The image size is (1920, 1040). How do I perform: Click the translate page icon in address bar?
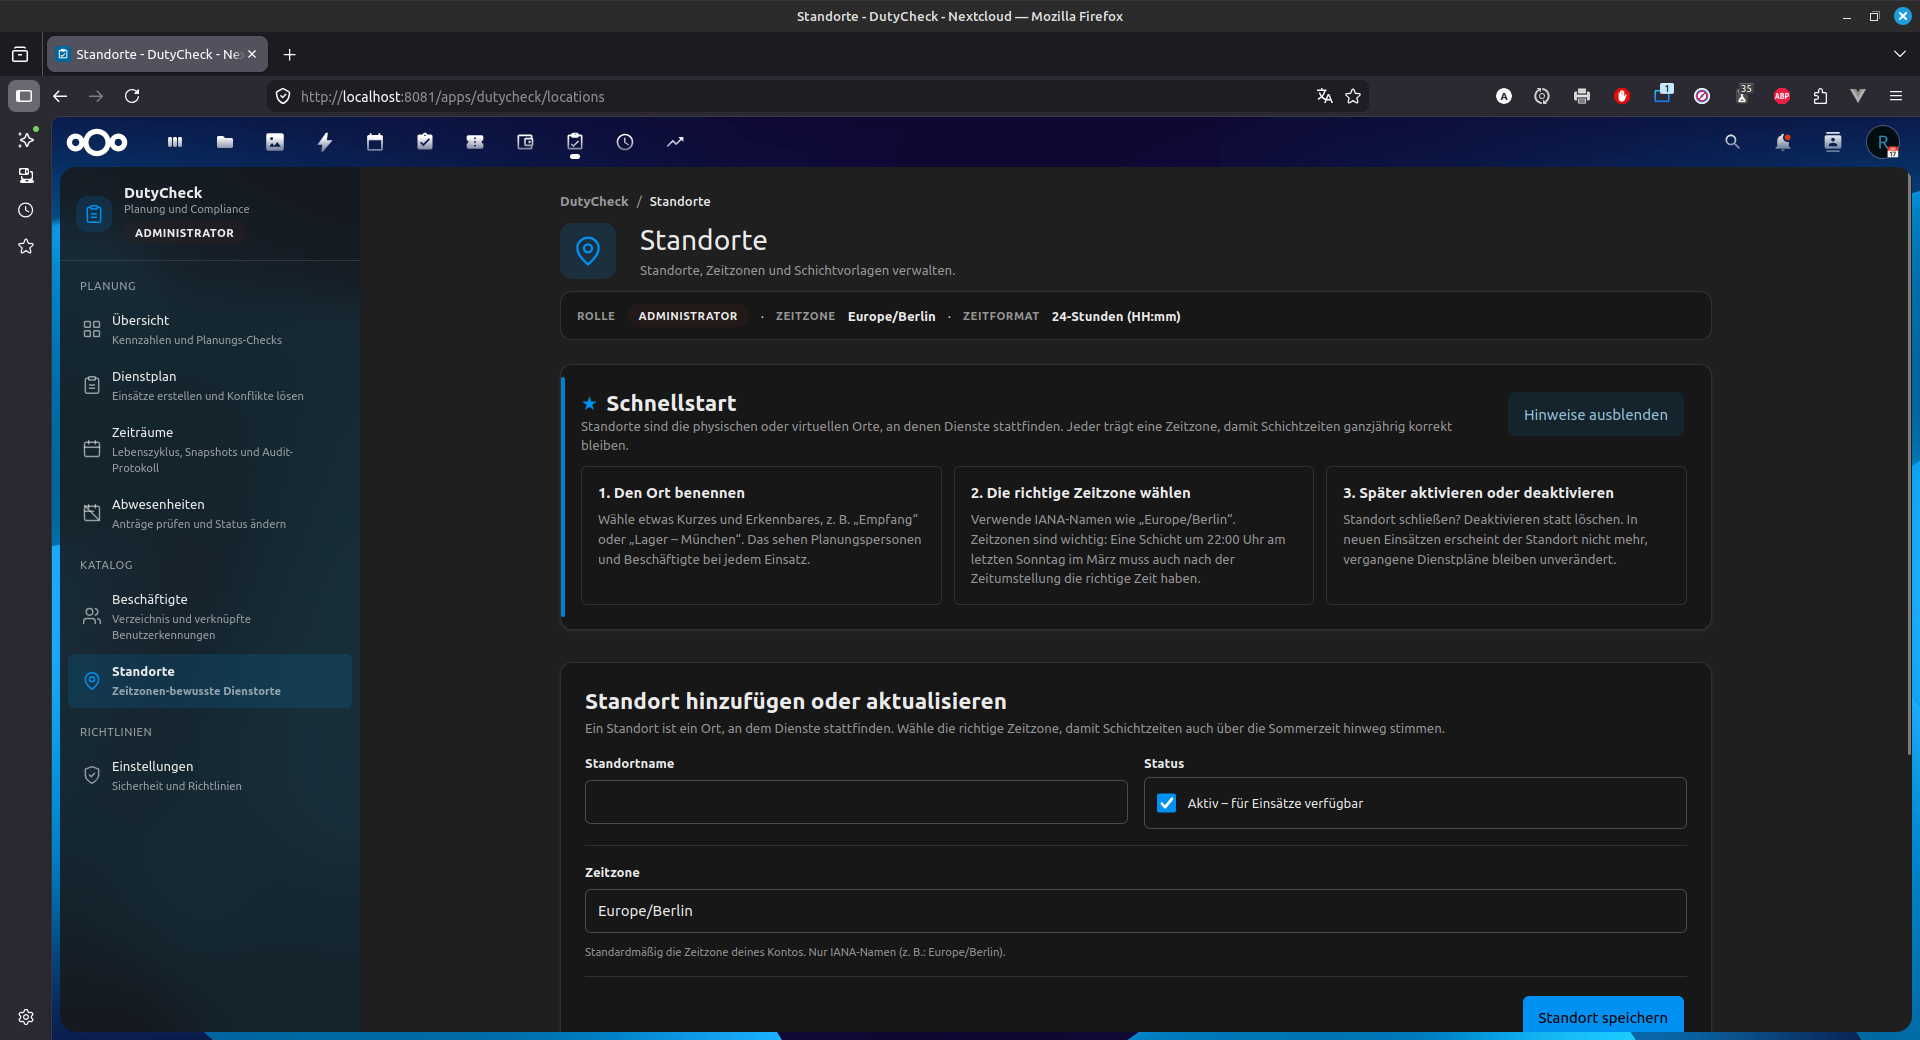tap(1324, 96)
